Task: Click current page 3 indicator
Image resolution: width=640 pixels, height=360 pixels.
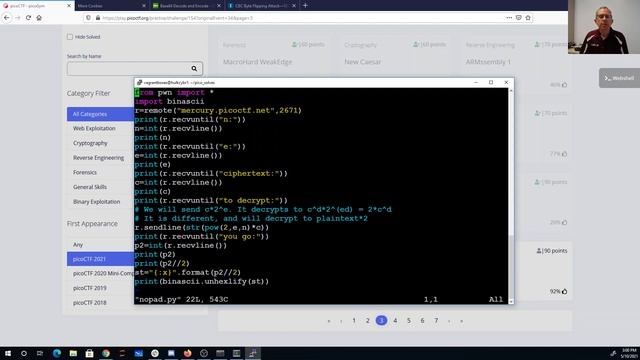Action: [x=381, y=320]
